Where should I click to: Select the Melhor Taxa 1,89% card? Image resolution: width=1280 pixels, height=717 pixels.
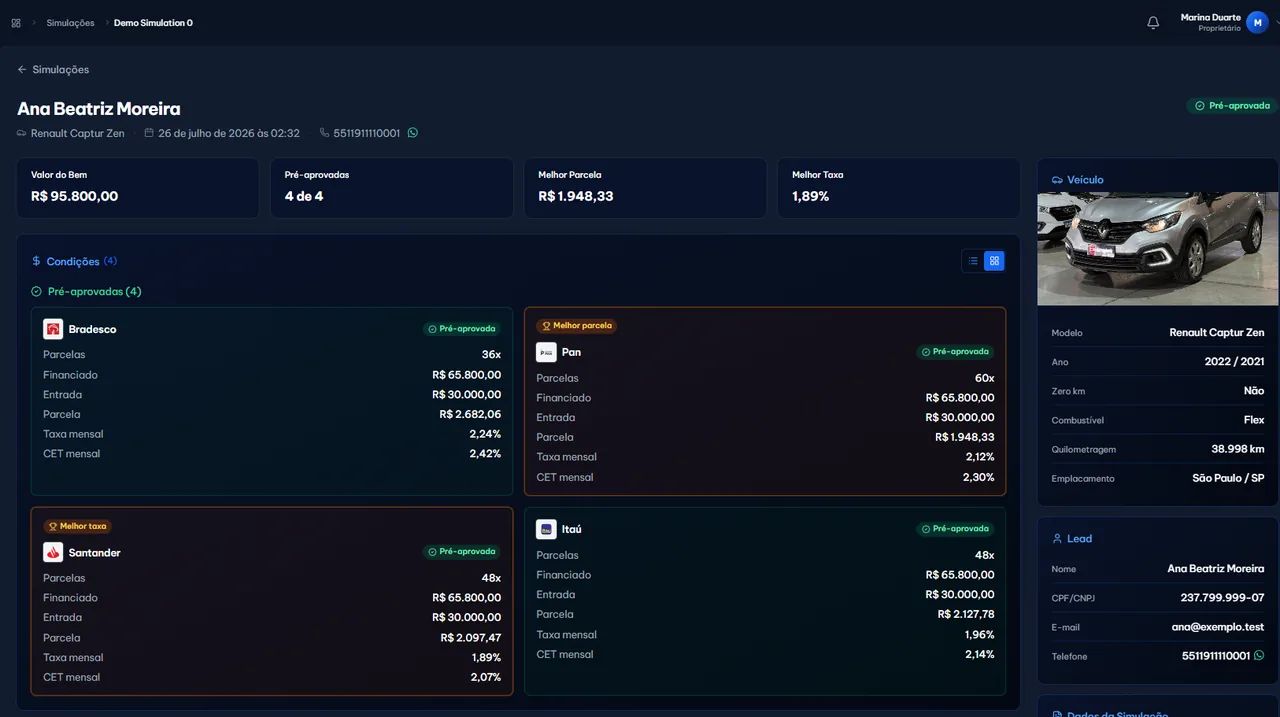899,188
